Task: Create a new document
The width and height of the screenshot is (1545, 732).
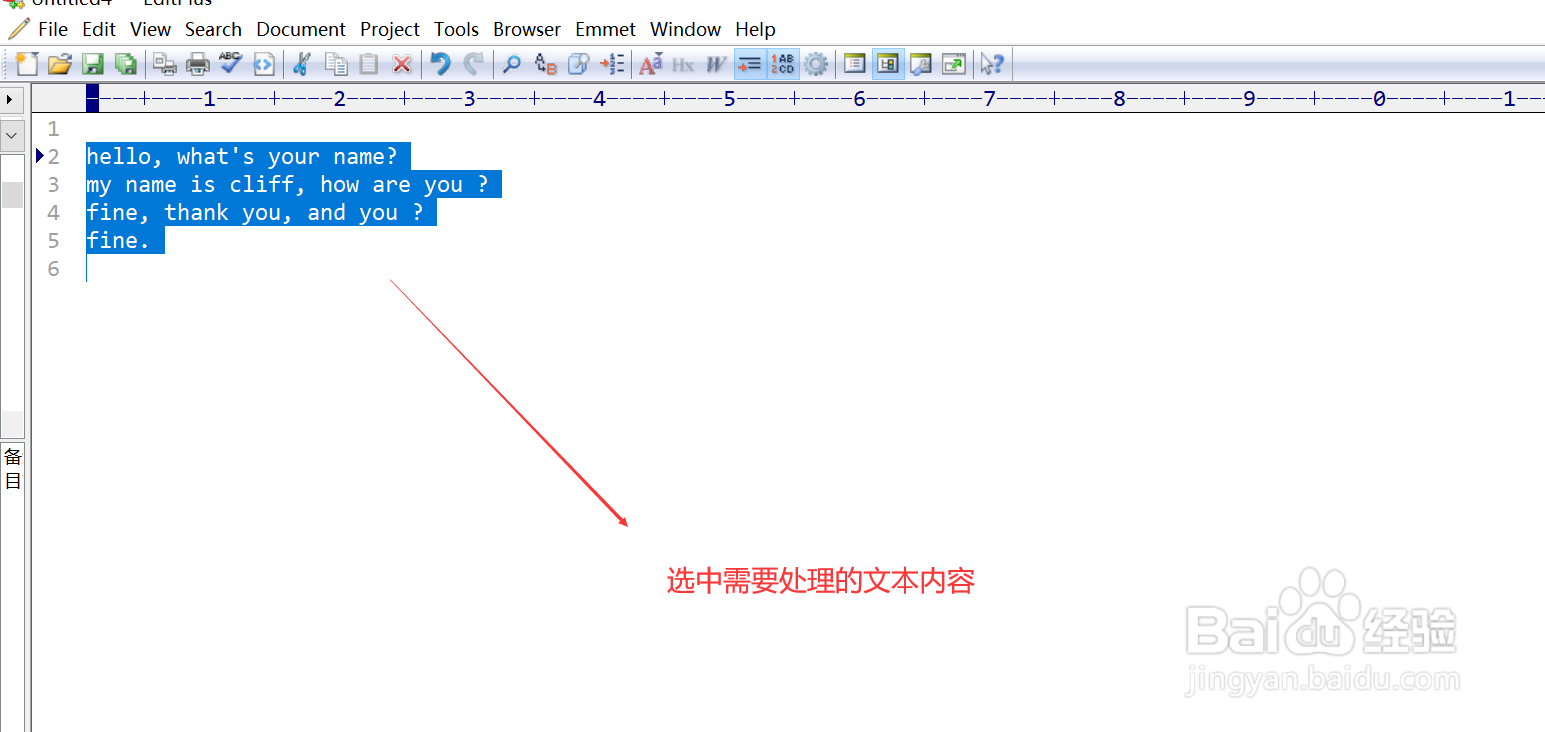Action: (26, 63)
